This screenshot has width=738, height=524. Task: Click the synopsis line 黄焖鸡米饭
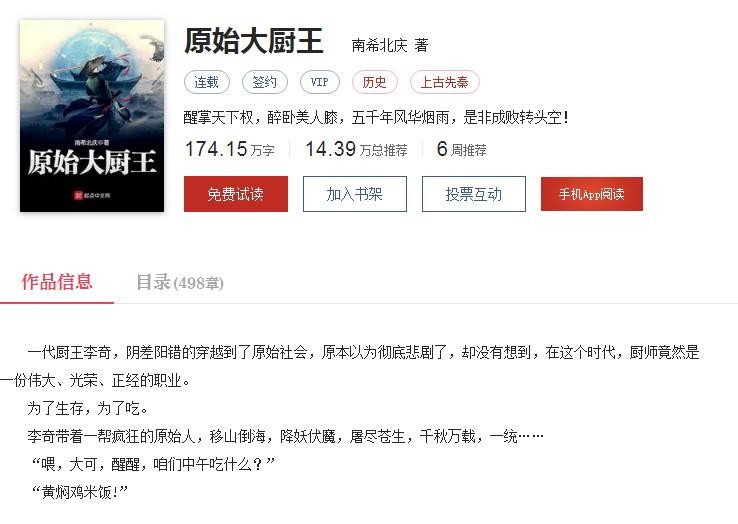tap(80, 492)
